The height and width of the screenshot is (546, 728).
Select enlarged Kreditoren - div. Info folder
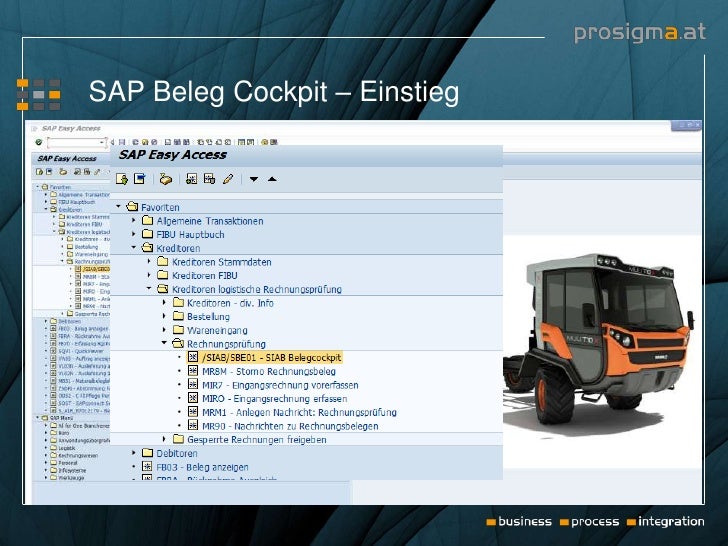tap(230, 303)
